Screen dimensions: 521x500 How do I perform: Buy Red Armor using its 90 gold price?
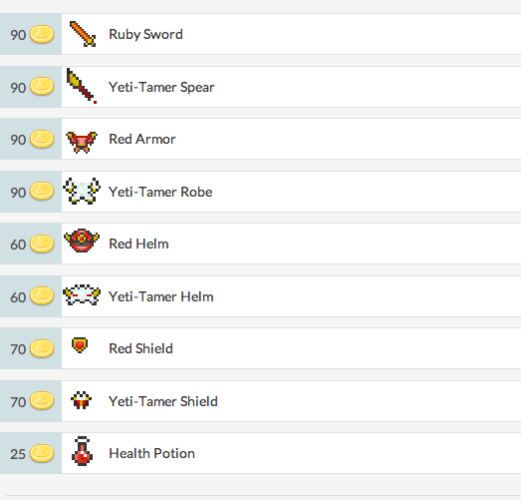[x=31, y=139]
